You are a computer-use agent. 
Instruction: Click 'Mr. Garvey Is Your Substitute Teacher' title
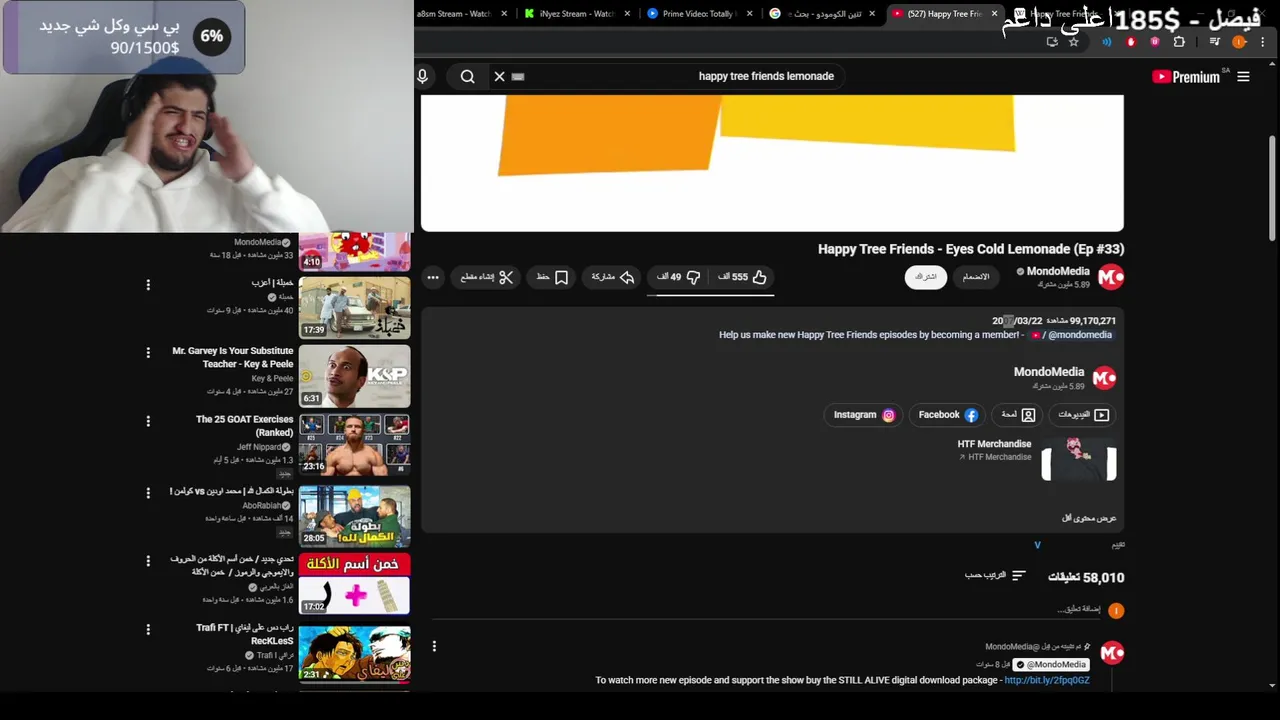point(233,358)
